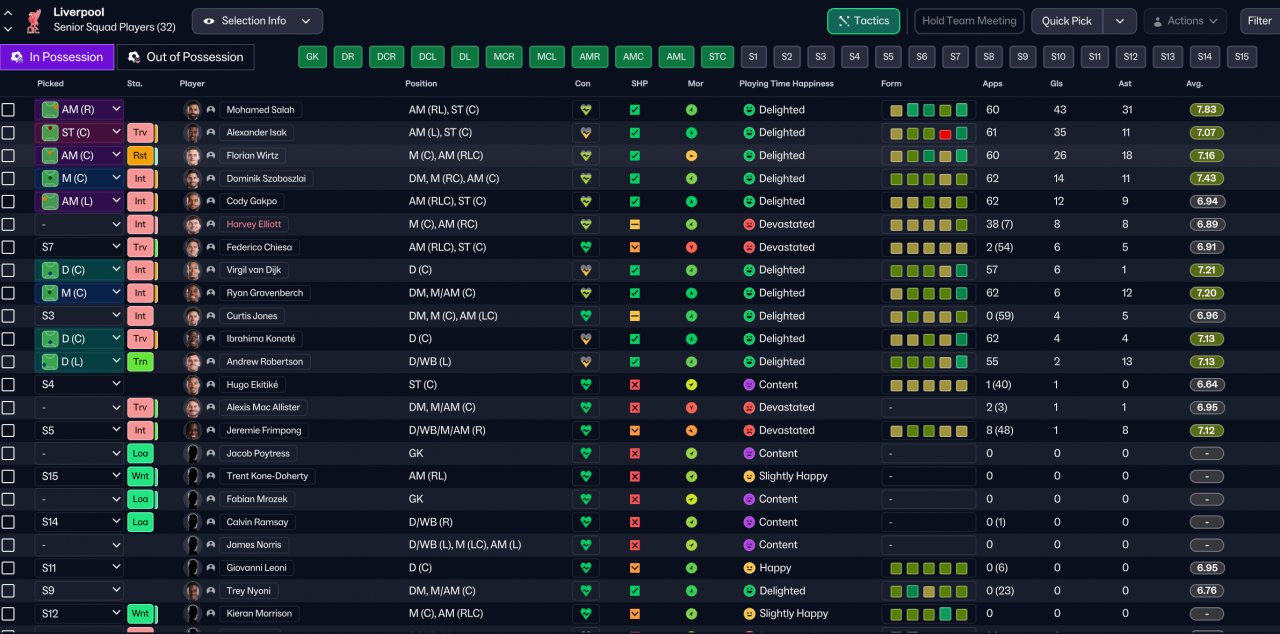Click Alexis Mac Allister's morale icon
Screen dimensions: 1280x634
[691, 407]
